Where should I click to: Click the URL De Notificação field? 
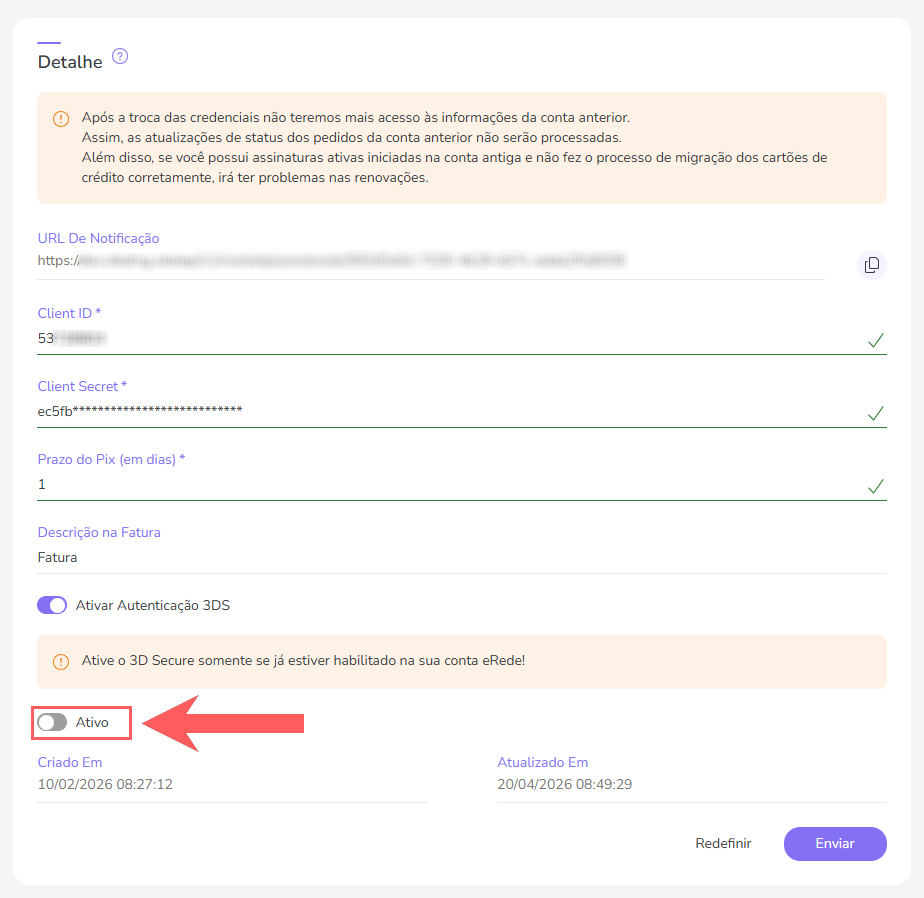pyautogui.click(x=431, y=261)
